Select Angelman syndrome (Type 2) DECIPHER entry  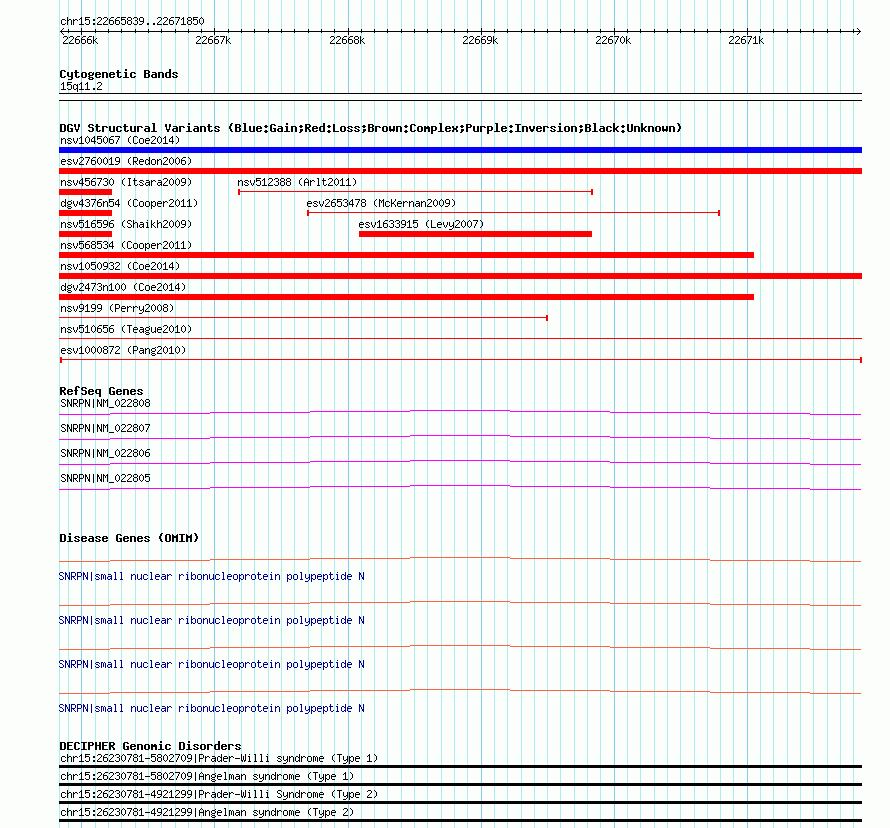[x=207, y=813]
